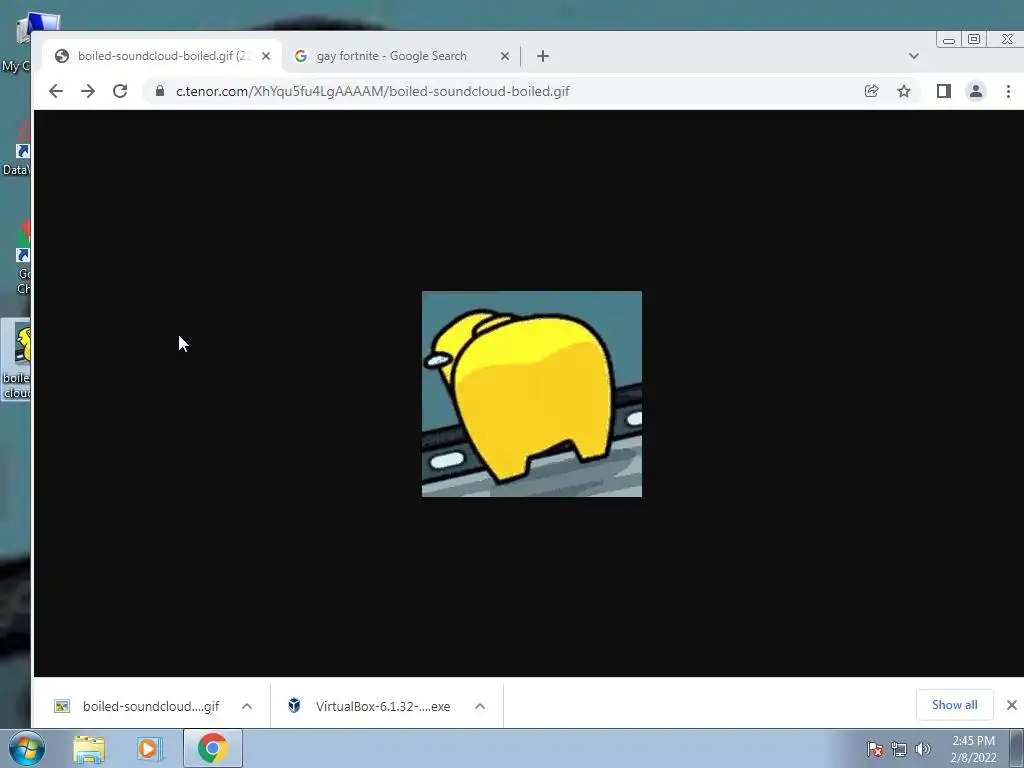Click the address bar URL
The width and height of the screenshot is (1024, 768).
372,91
